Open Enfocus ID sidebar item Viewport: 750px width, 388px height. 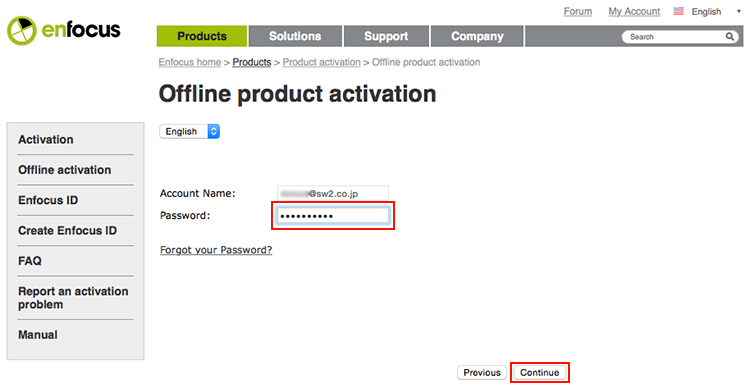point(48,200)
